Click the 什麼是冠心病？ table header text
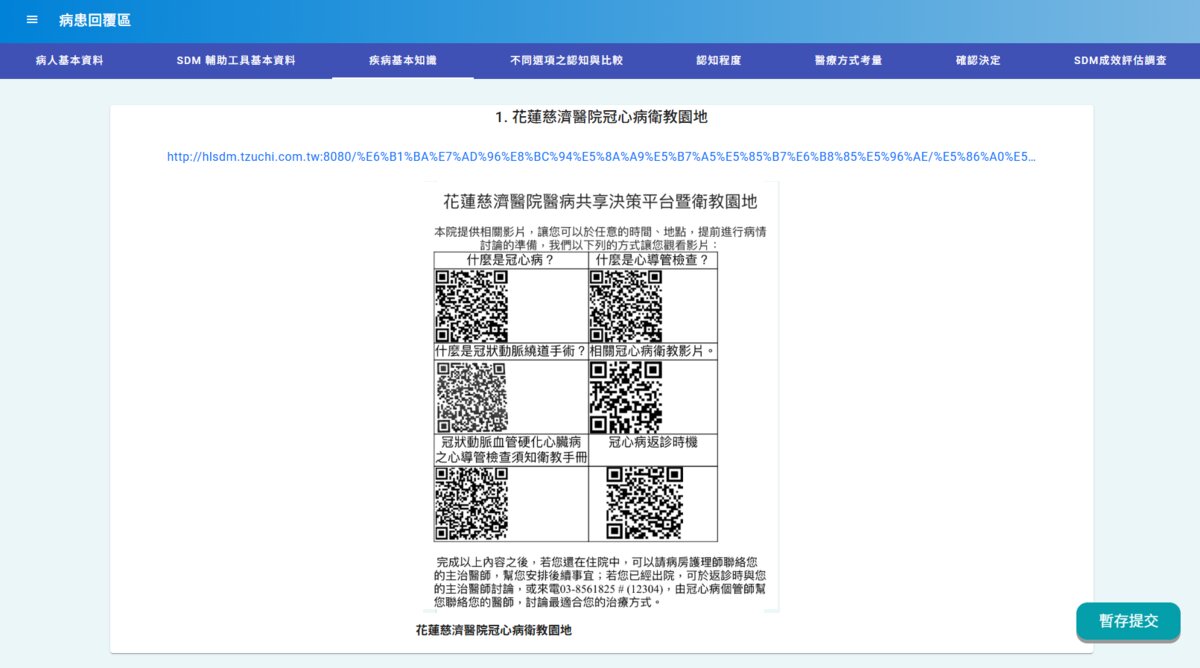This screenshot has height=668, width=1200. coord(511,260)
